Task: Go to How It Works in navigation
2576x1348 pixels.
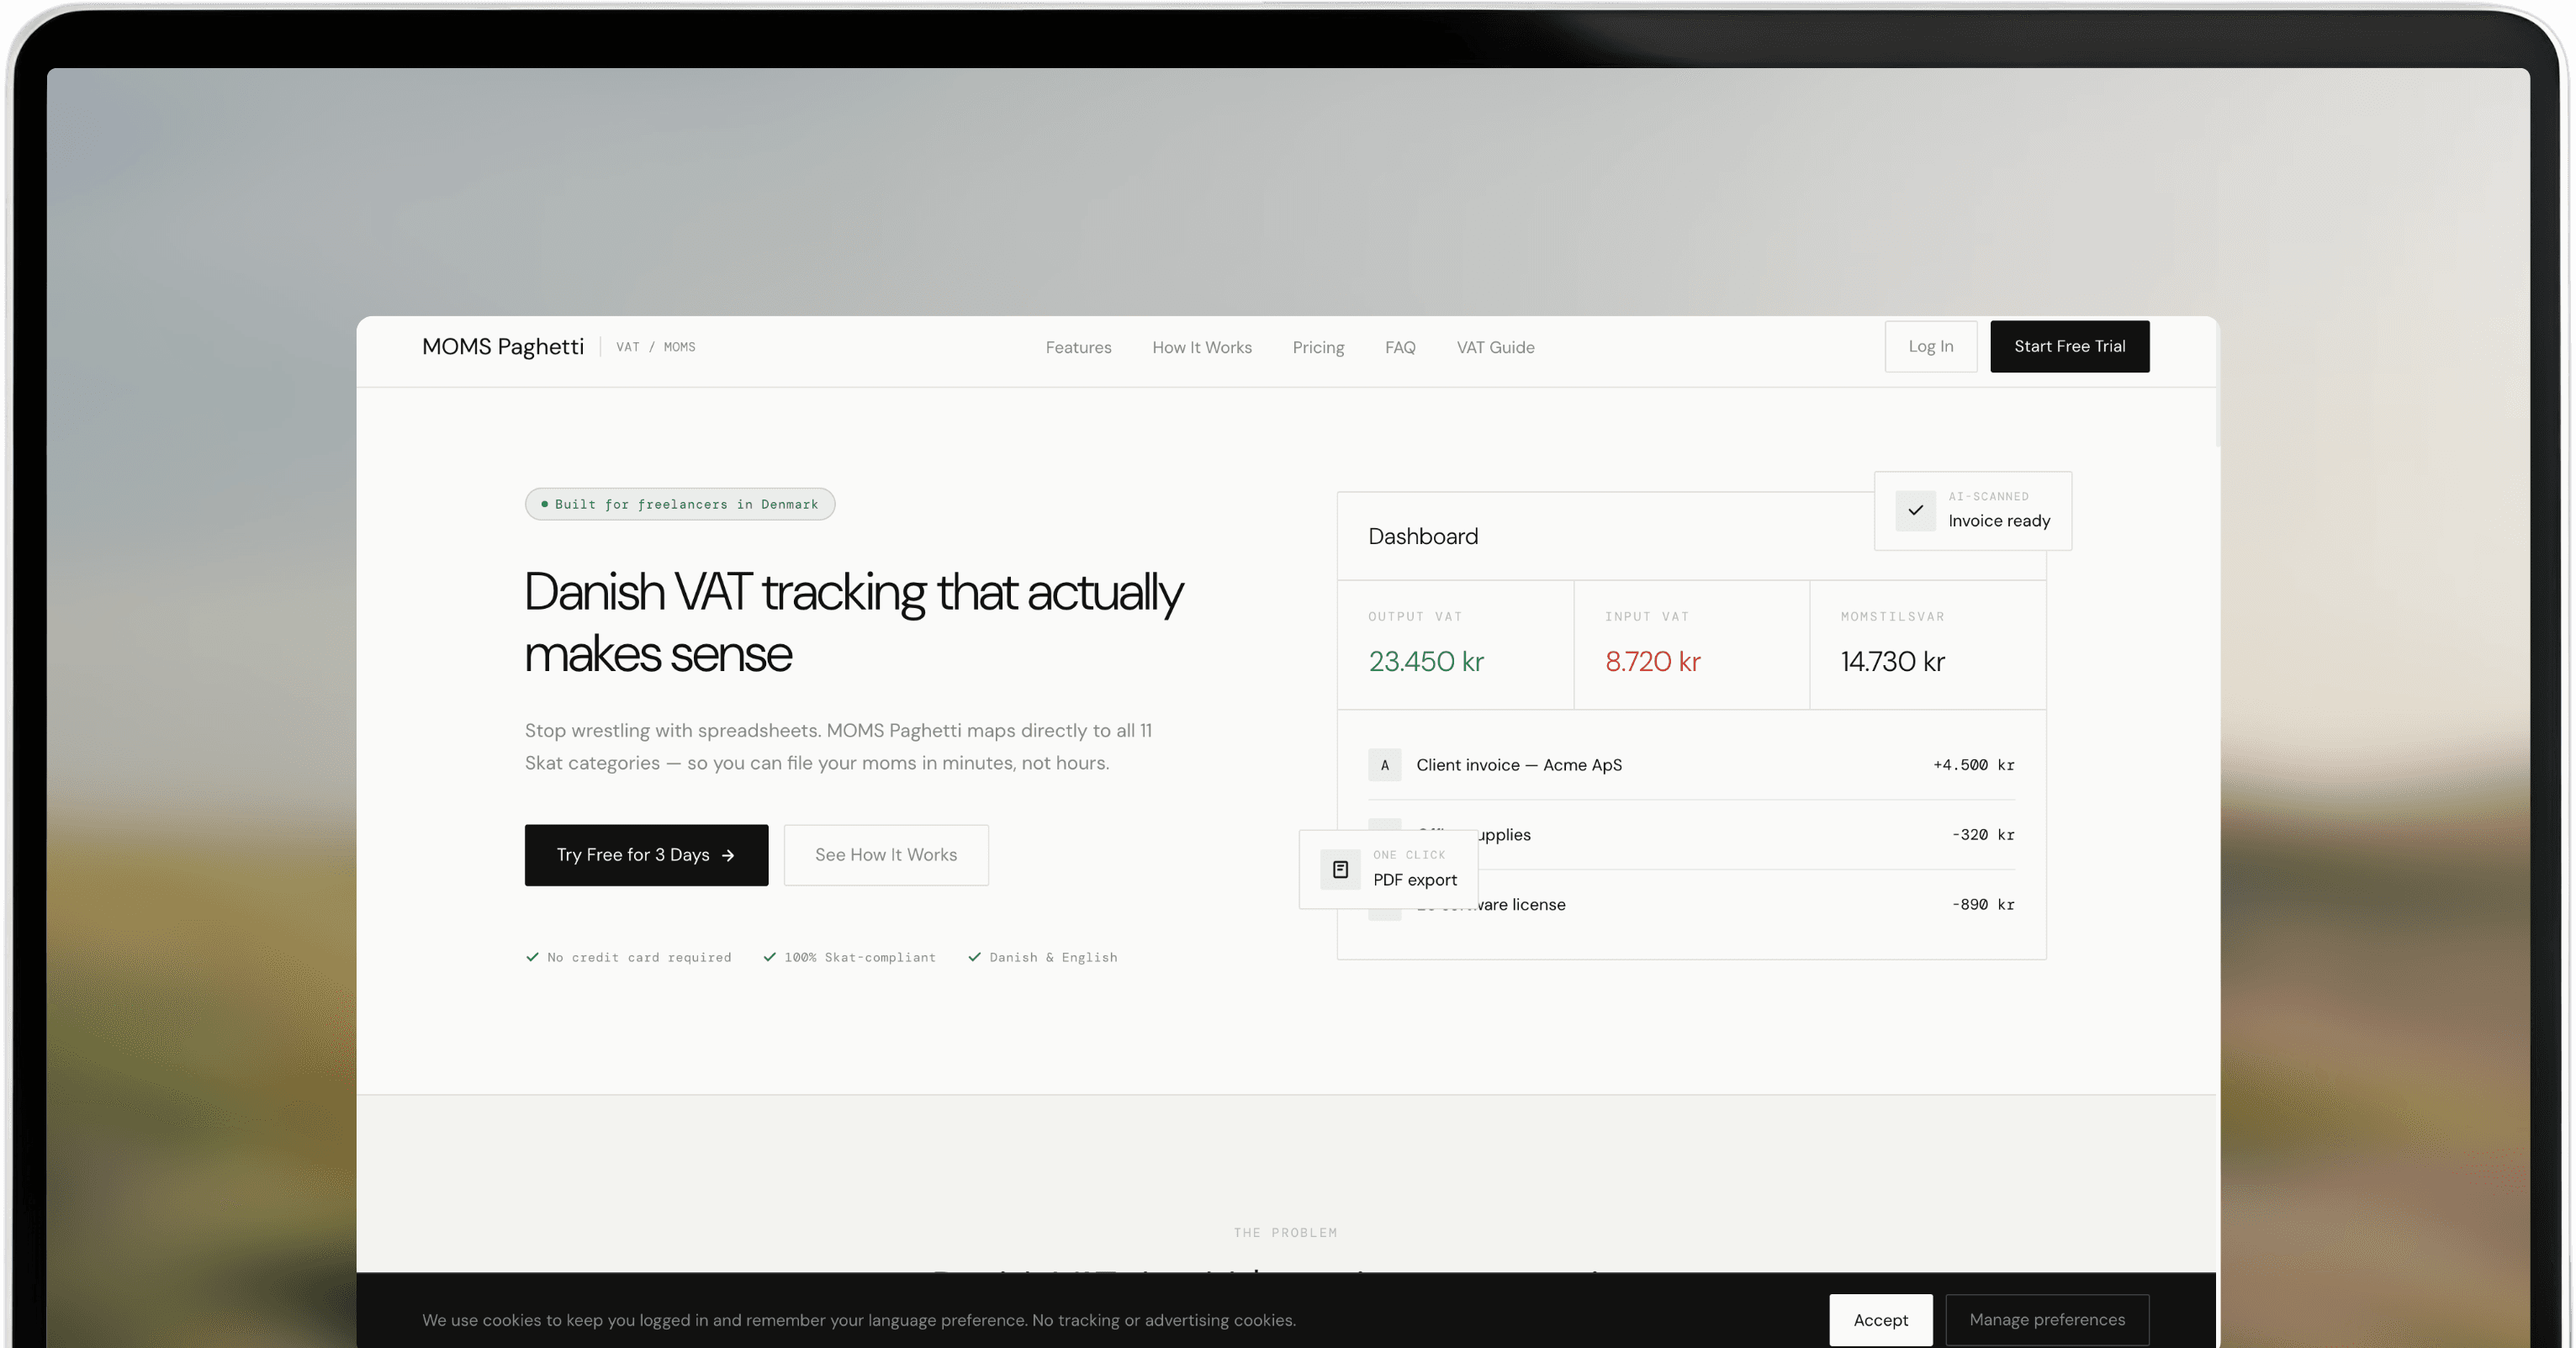Action: tap(1201, 347)
